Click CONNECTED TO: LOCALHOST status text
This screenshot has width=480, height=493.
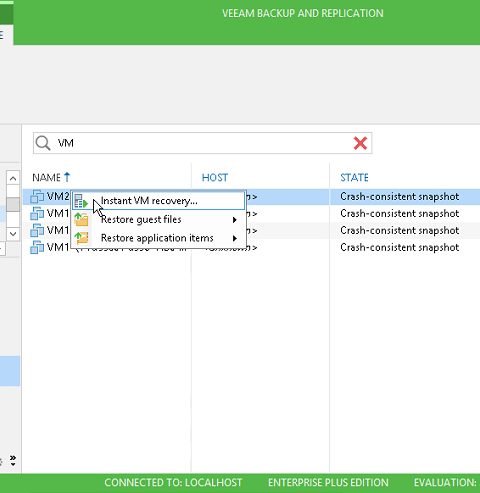[x=173, y=483]
